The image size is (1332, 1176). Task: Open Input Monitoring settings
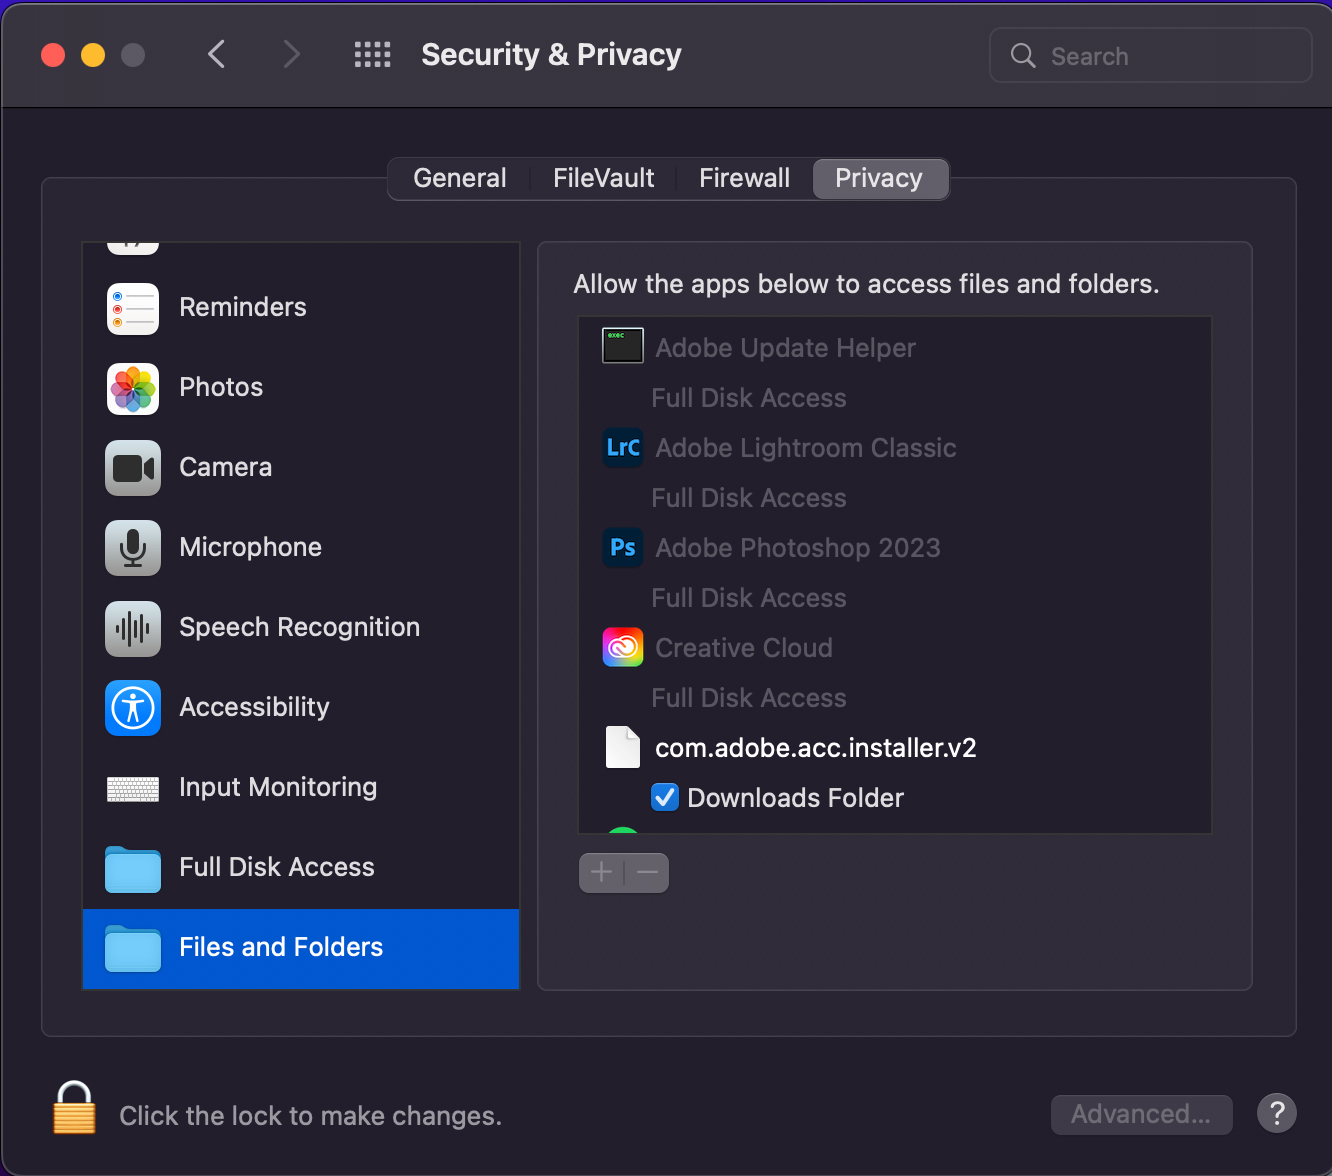[x=132, y=789]
